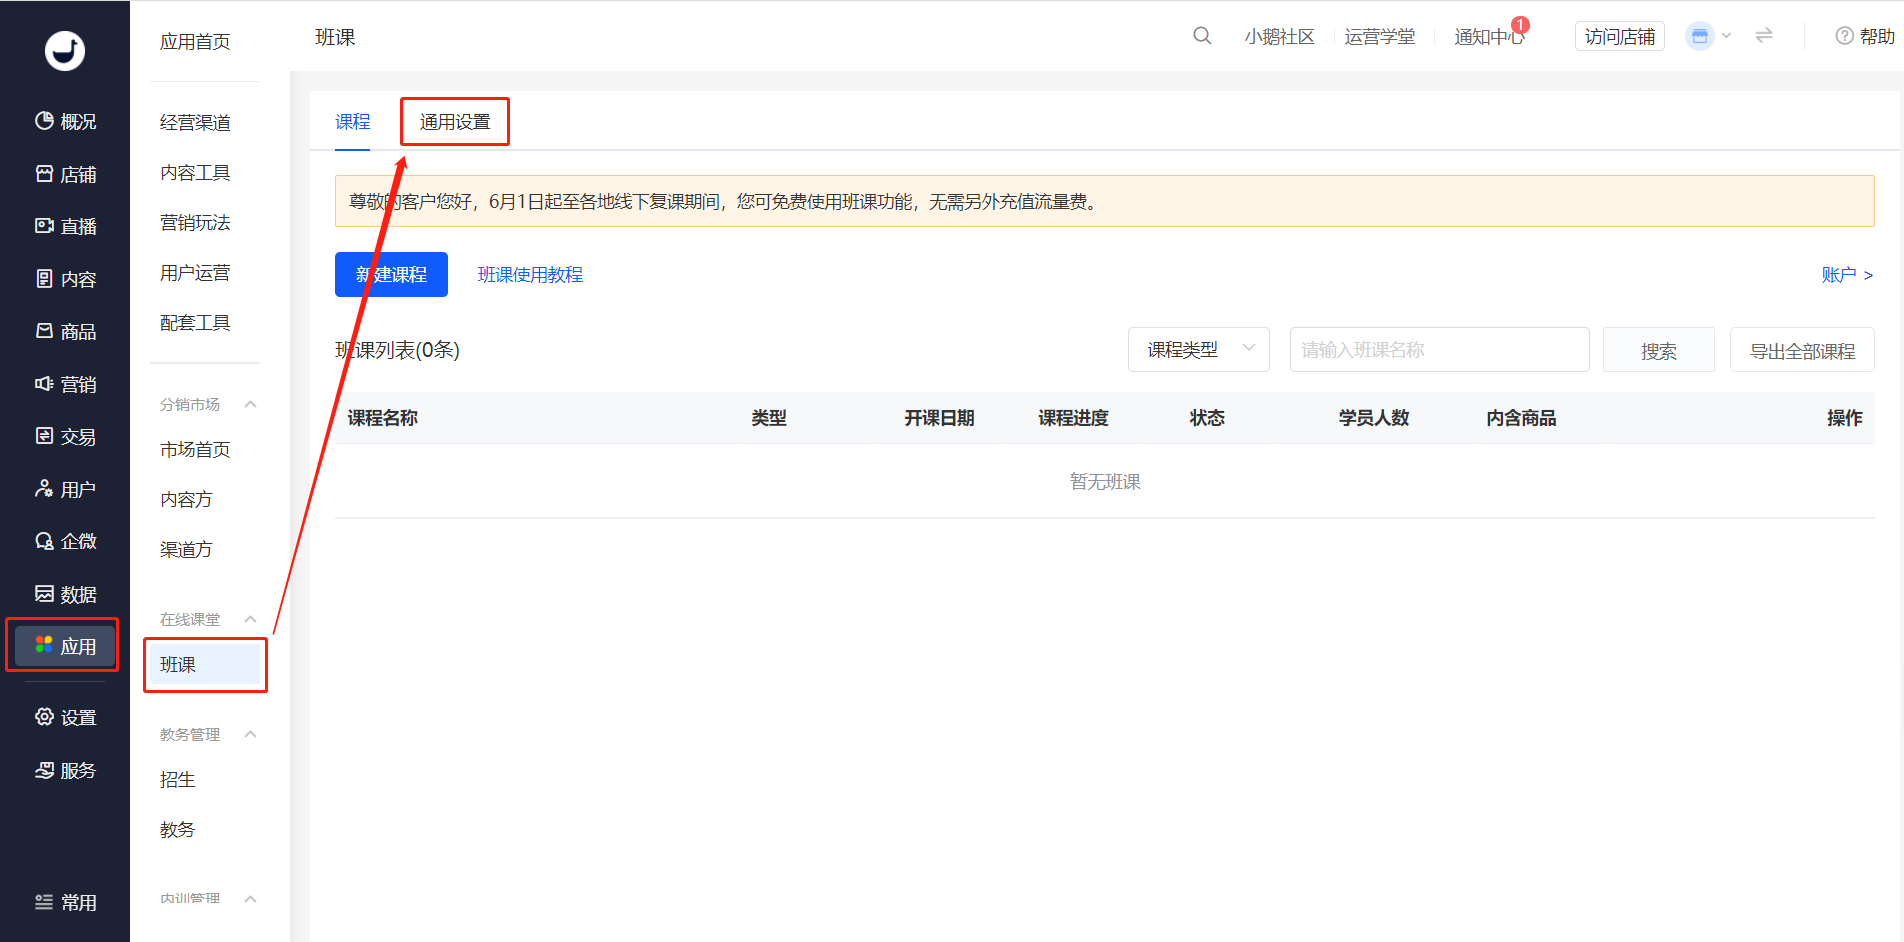This screenshot has width=1904, height=942.
Task: Click the 新建课程 button
Action: click(391, 274)
